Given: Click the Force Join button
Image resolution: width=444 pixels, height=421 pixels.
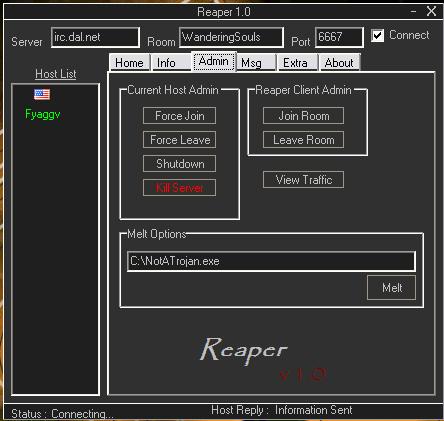Looking at the screenshot, I should (x=179, y=116).
